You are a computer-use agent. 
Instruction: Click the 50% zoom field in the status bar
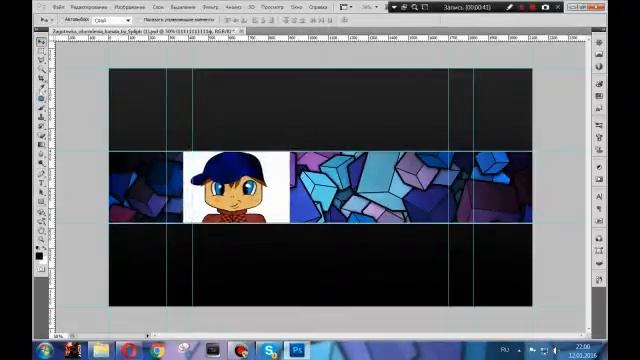point(59,336)
